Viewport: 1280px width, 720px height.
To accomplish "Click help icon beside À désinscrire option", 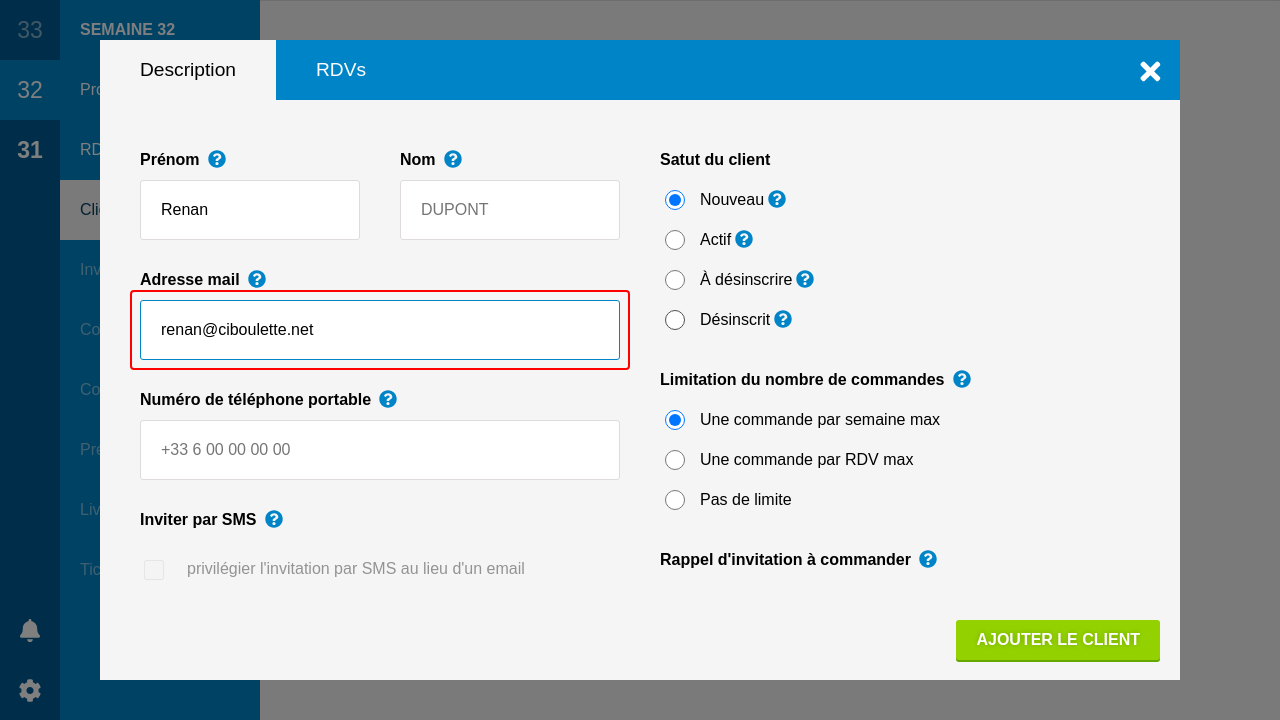I will tap(805, 279).
